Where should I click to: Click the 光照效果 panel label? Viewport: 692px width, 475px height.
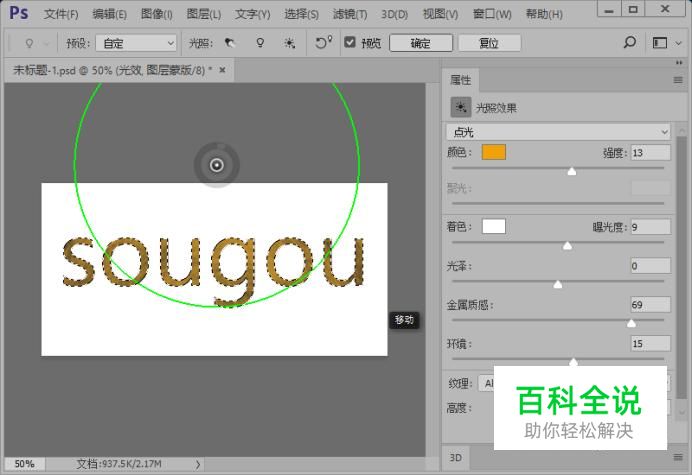tap(496, 108)
